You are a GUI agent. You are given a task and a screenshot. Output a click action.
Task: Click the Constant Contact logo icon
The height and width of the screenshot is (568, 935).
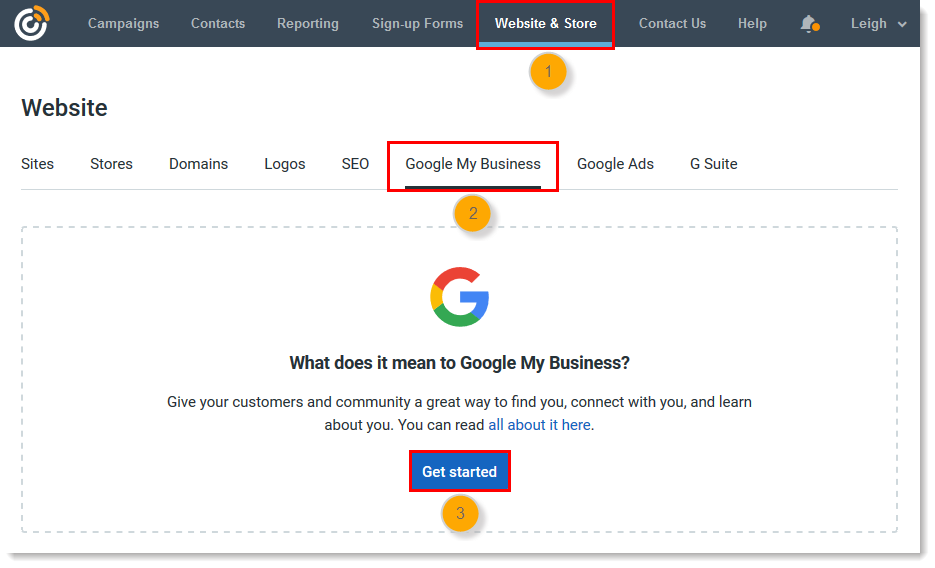pos(32,23)
